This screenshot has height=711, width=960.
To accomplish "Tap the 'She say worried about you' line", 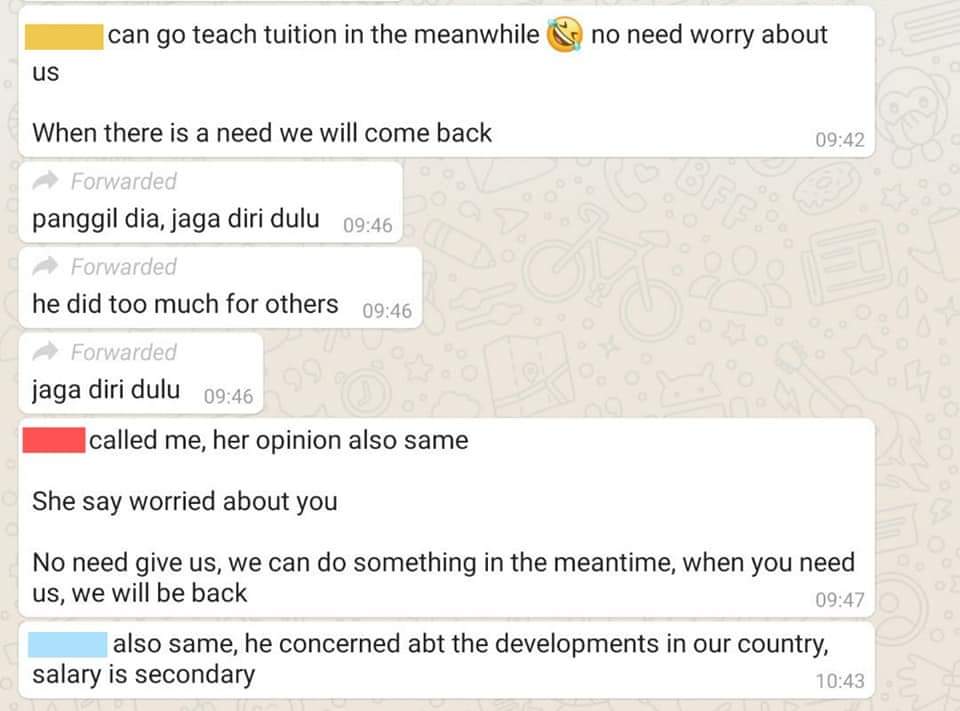I will point(185,502).
